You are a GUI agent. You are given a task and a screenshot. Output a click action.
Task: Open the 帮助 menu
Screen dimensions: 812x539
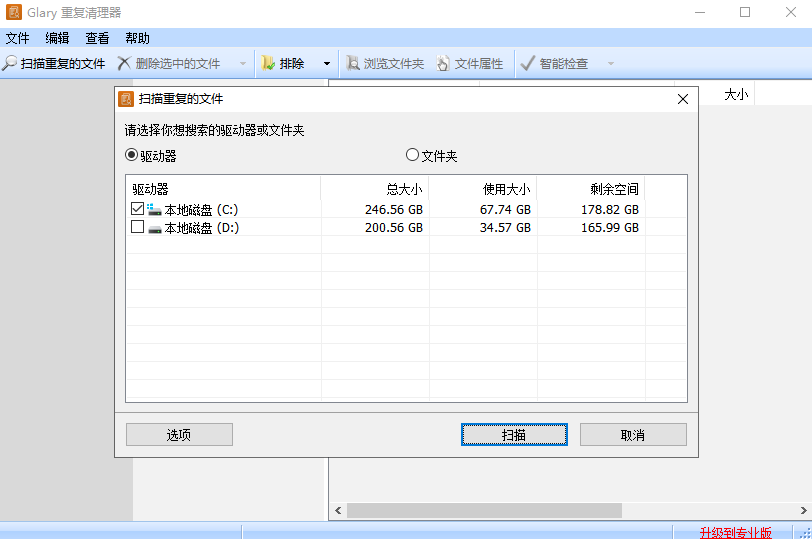pyautogui.click(x=137, y=38)
